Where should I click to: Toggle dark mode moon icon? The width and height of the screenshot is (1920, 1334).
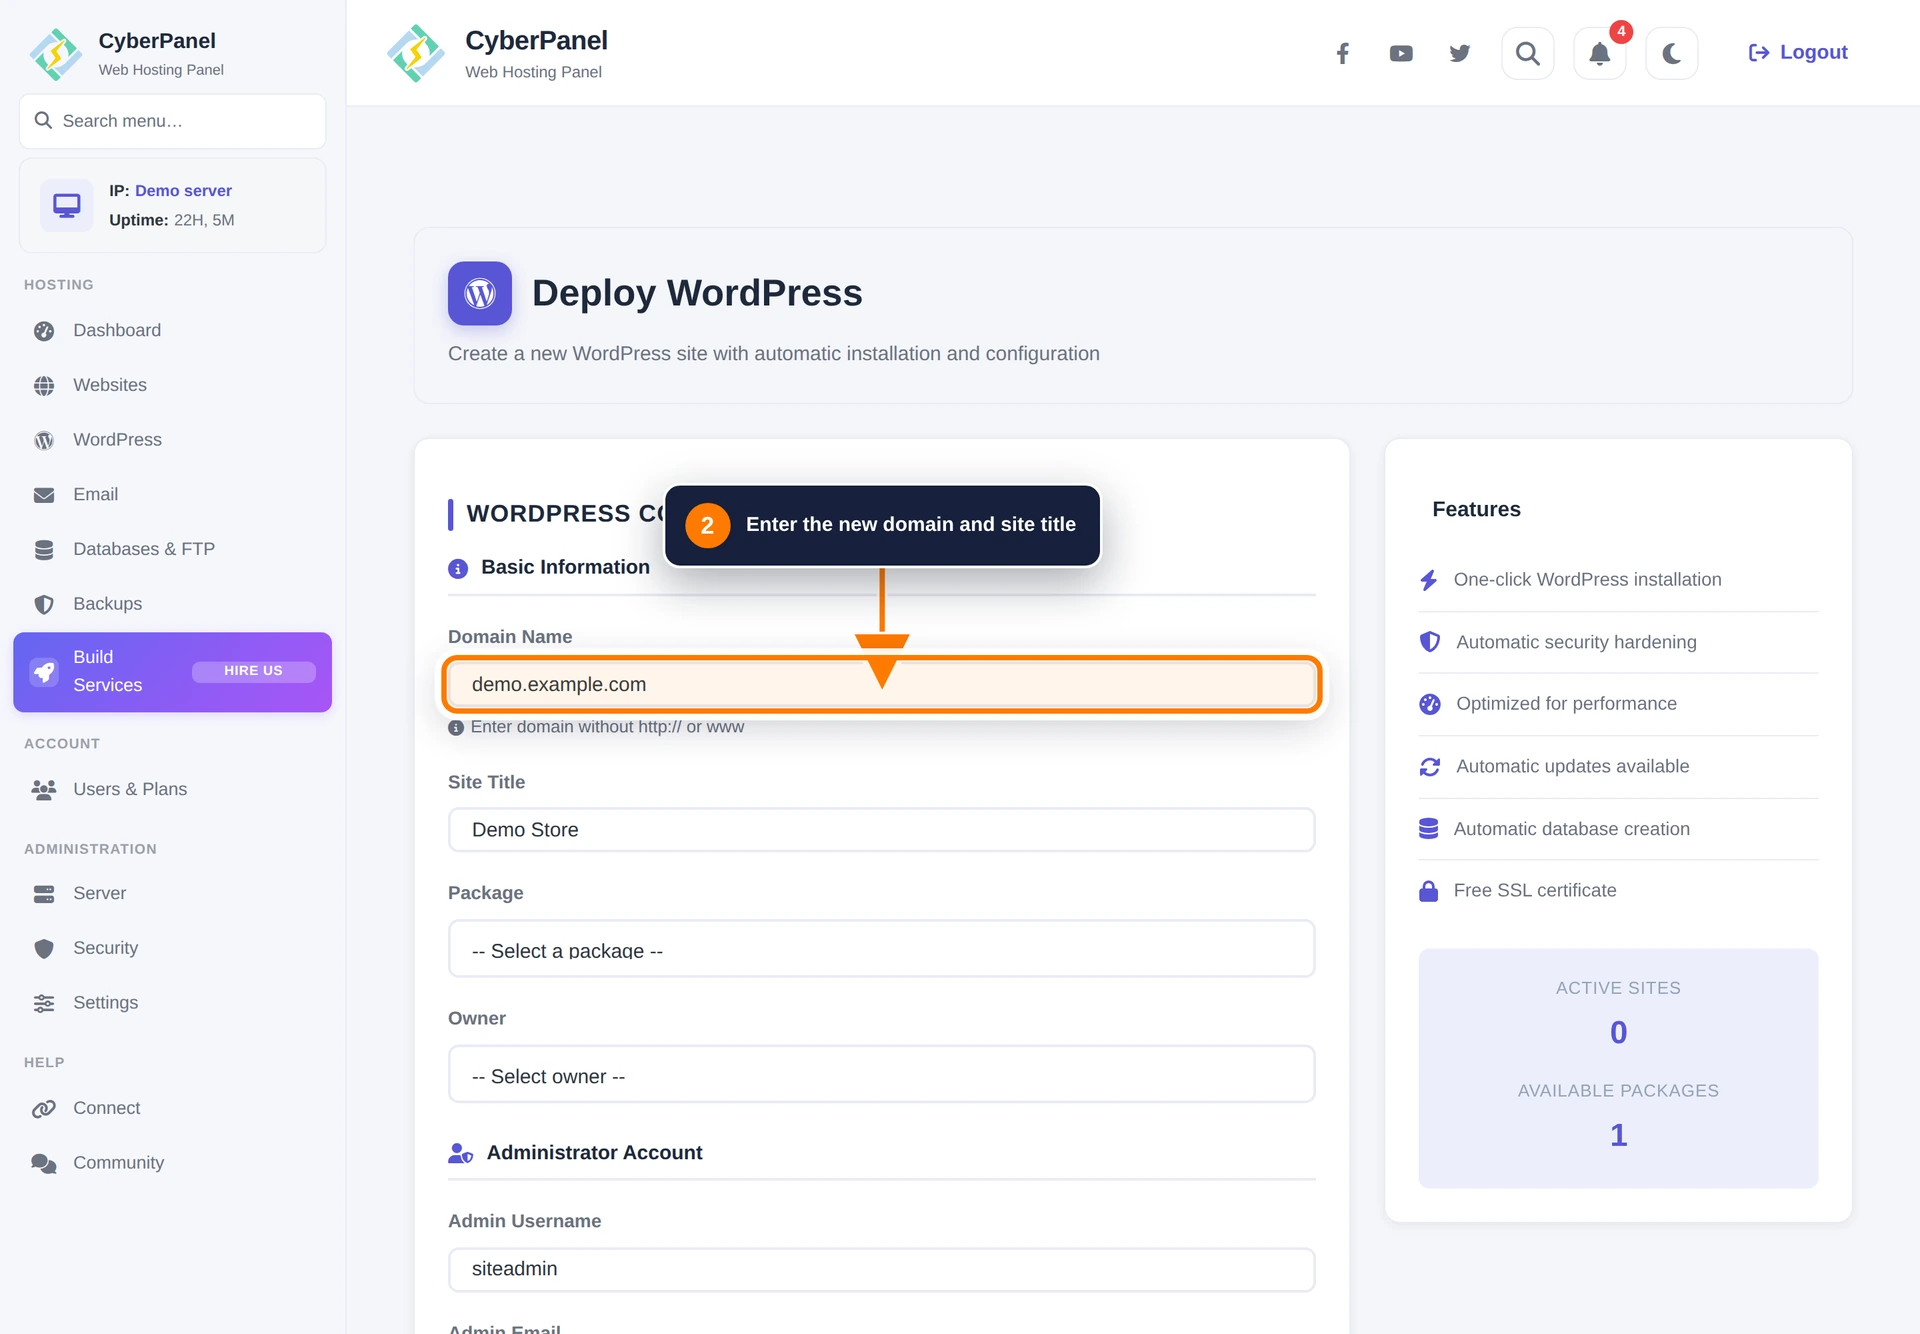click(1672, 53)
